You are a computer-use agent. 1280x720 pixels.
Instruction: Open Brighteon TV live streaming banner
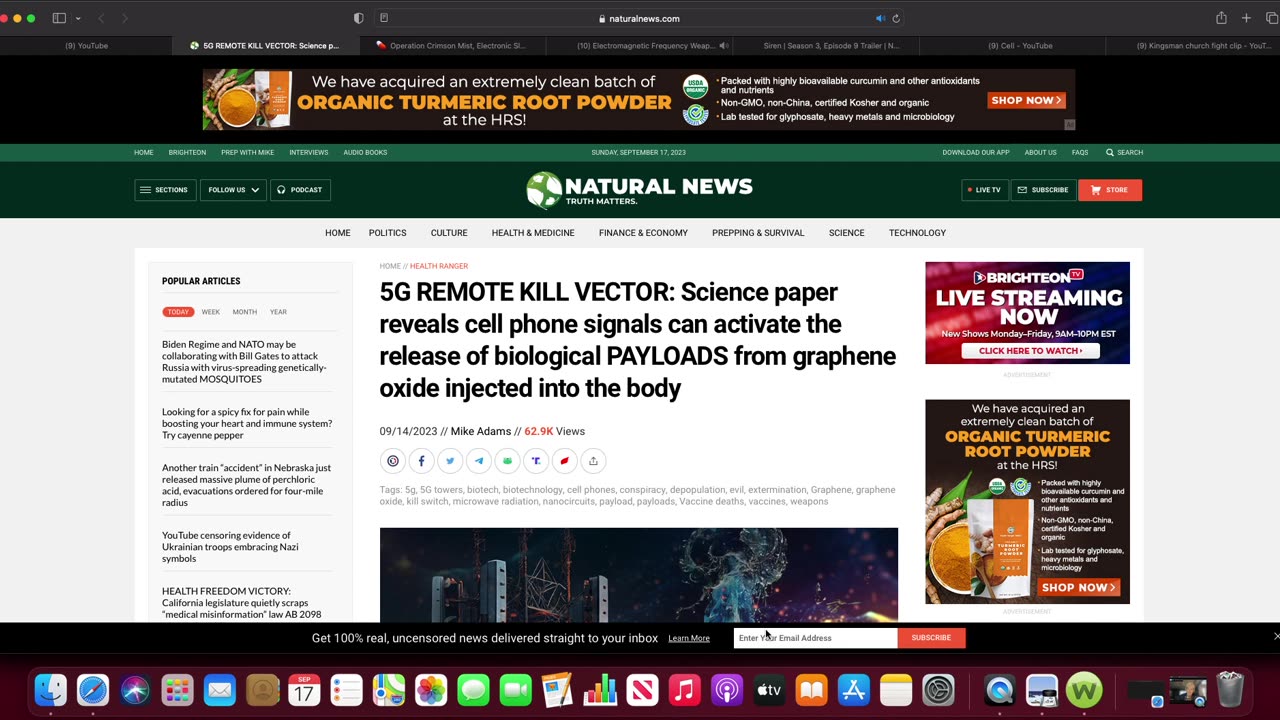coord(1027,313)
